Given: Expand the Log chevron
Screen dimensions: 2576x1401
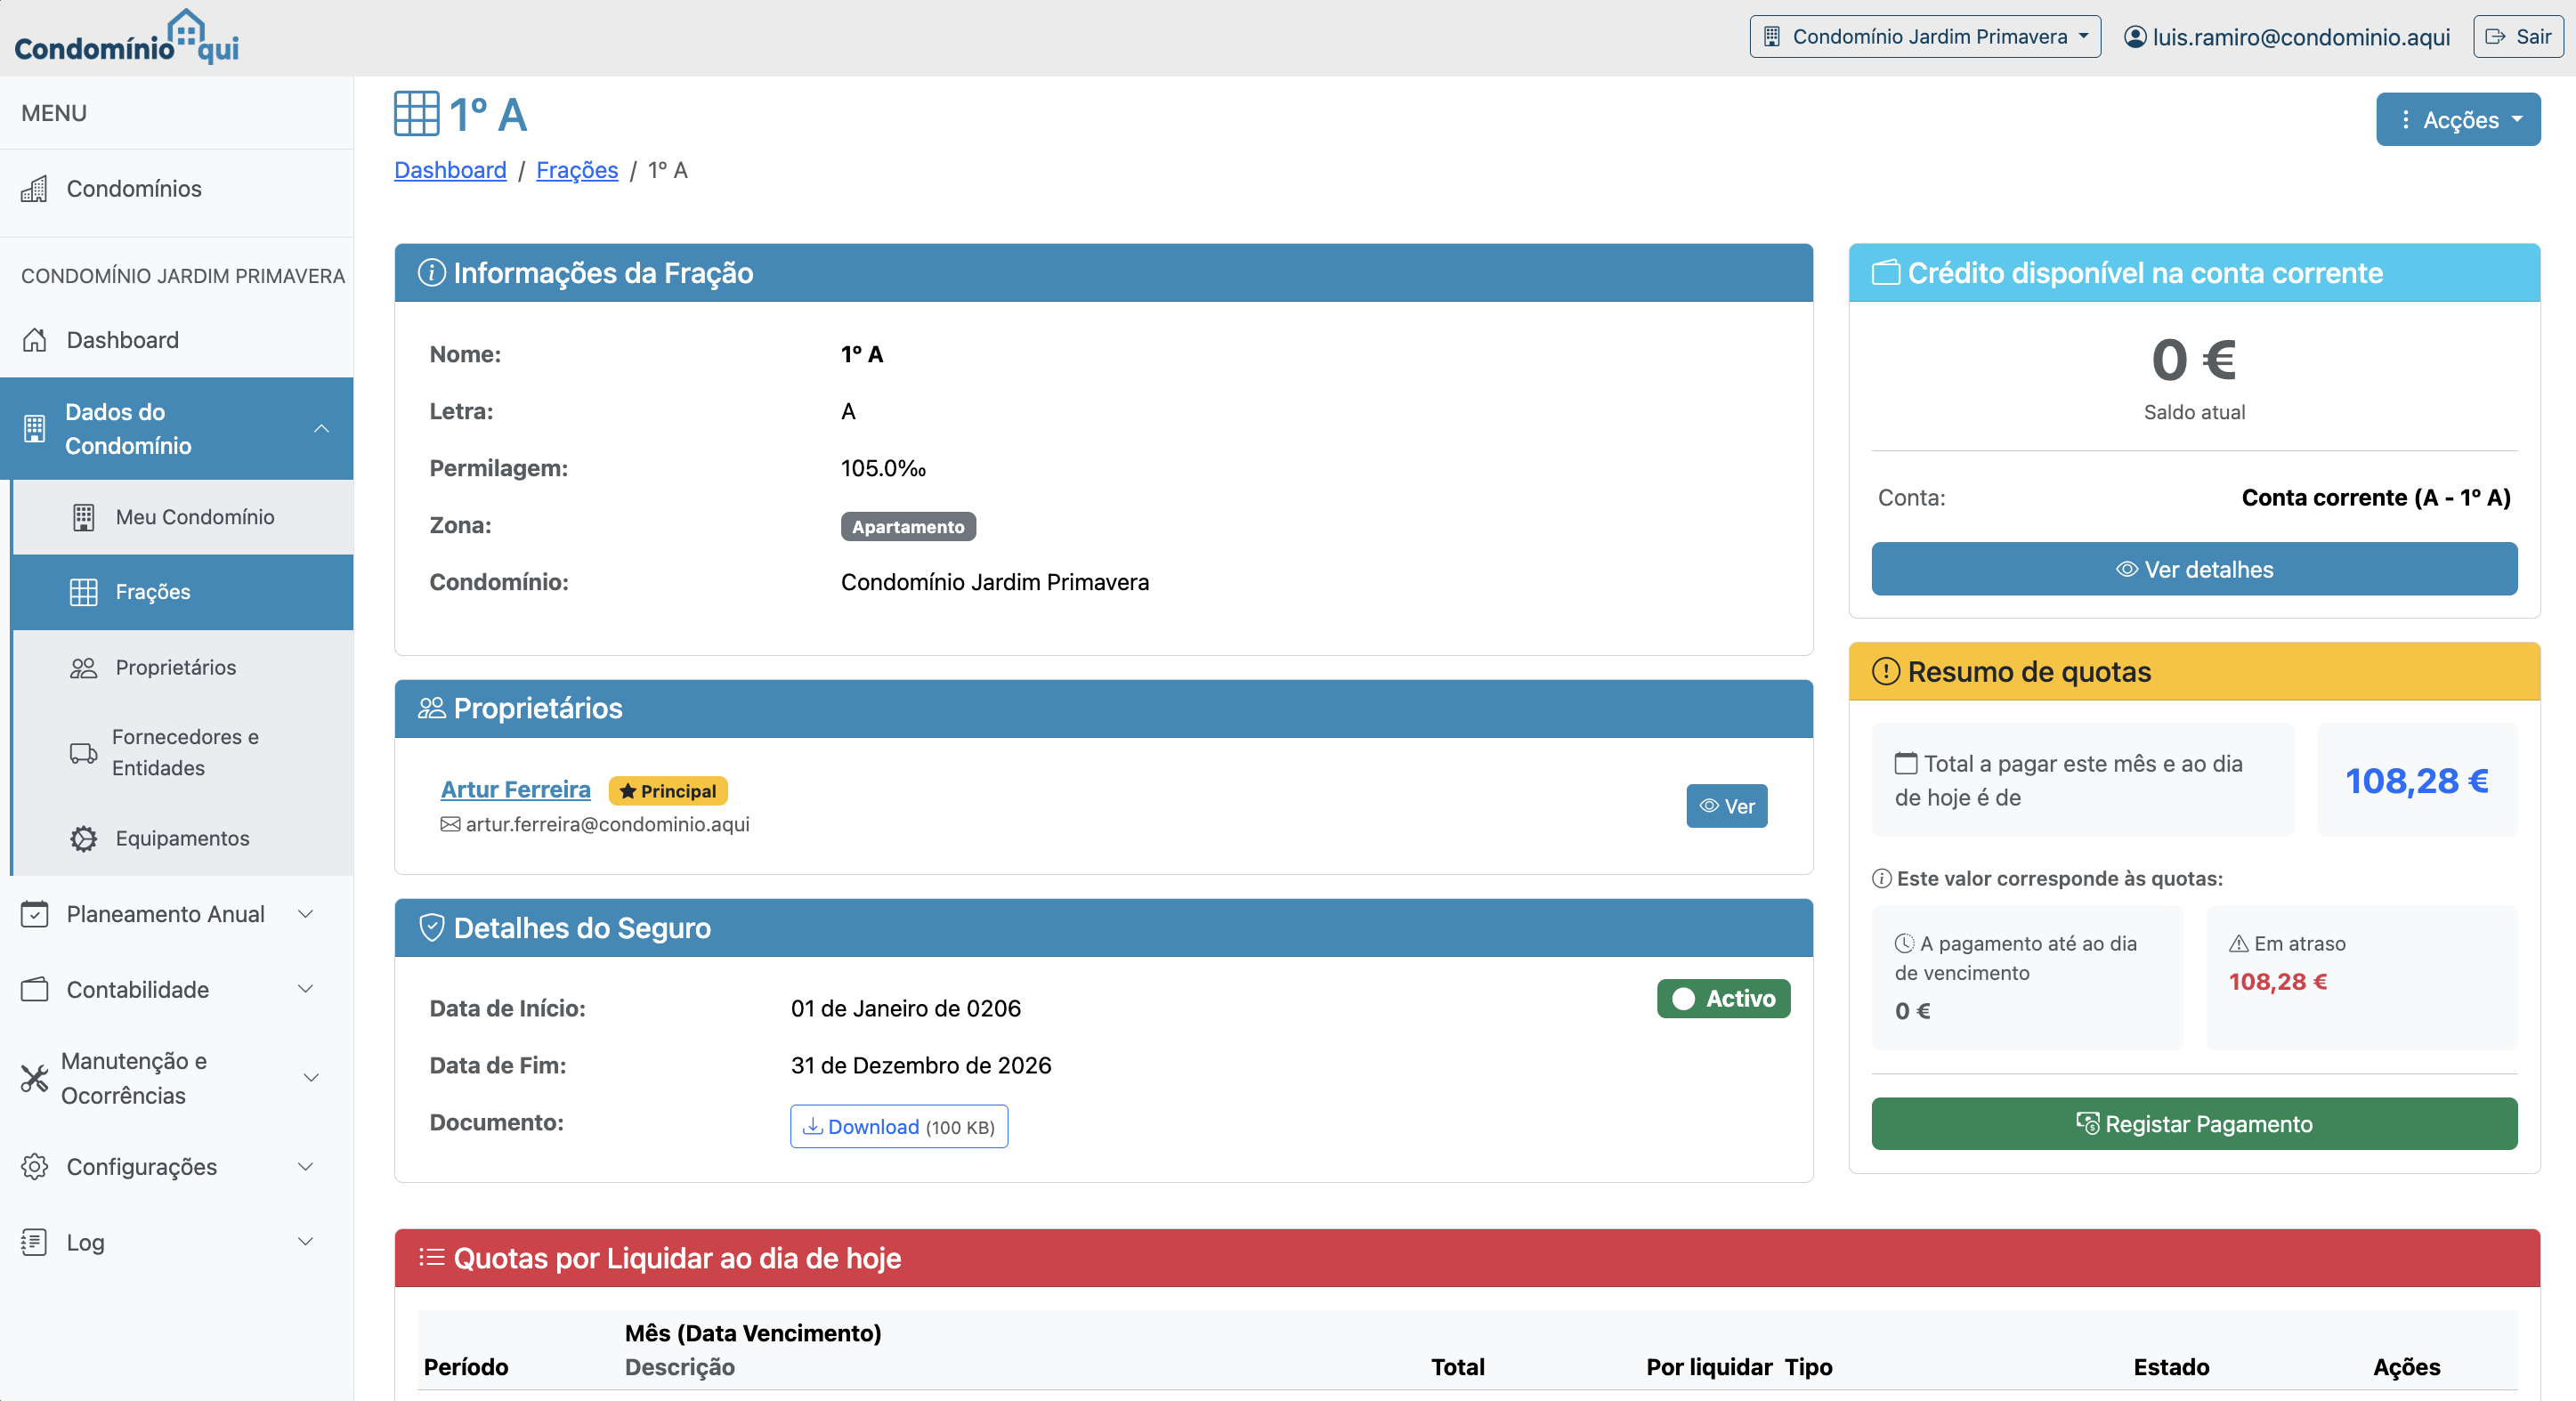Looking at the screenshot, I should tap(306, 1242).
